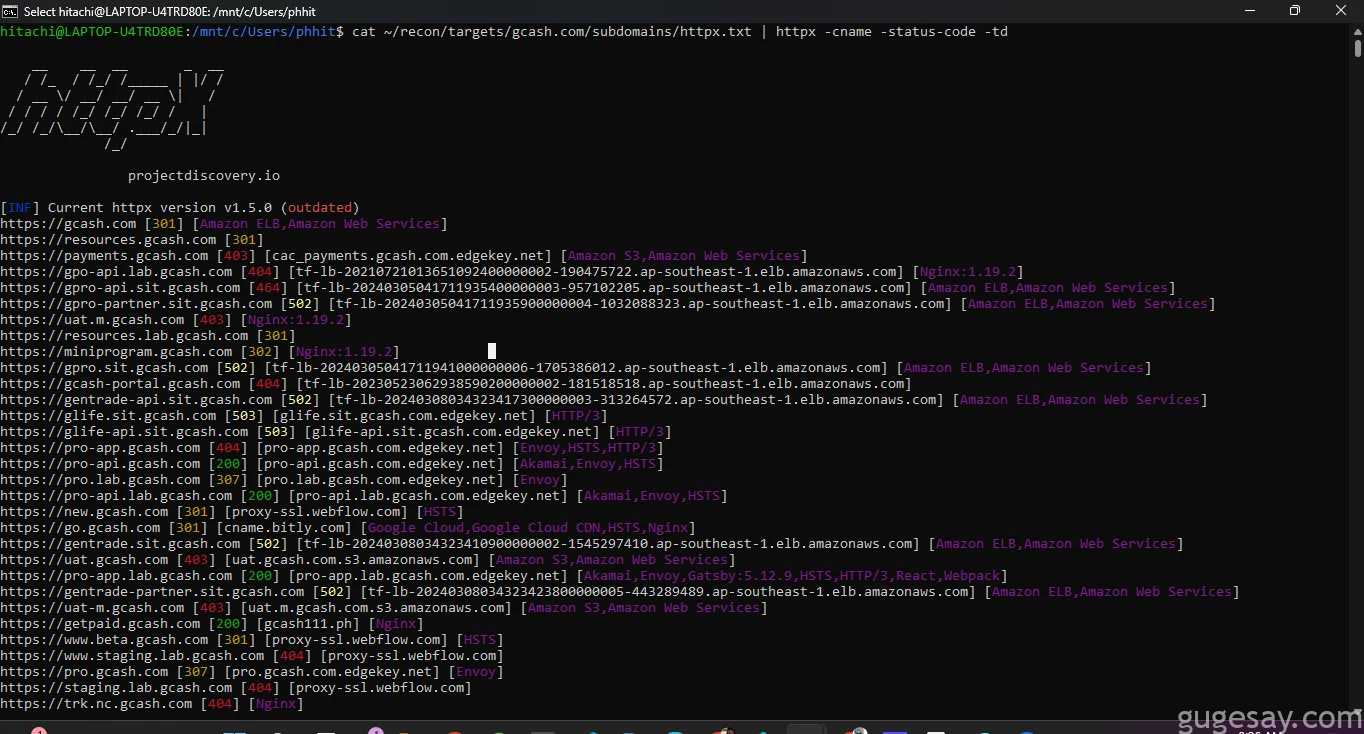This screenshot has height=734, width=1364.
Task: Click 'https://resources.gcash.com' URL
Action: pyautogui.click(x=108, y=239)
